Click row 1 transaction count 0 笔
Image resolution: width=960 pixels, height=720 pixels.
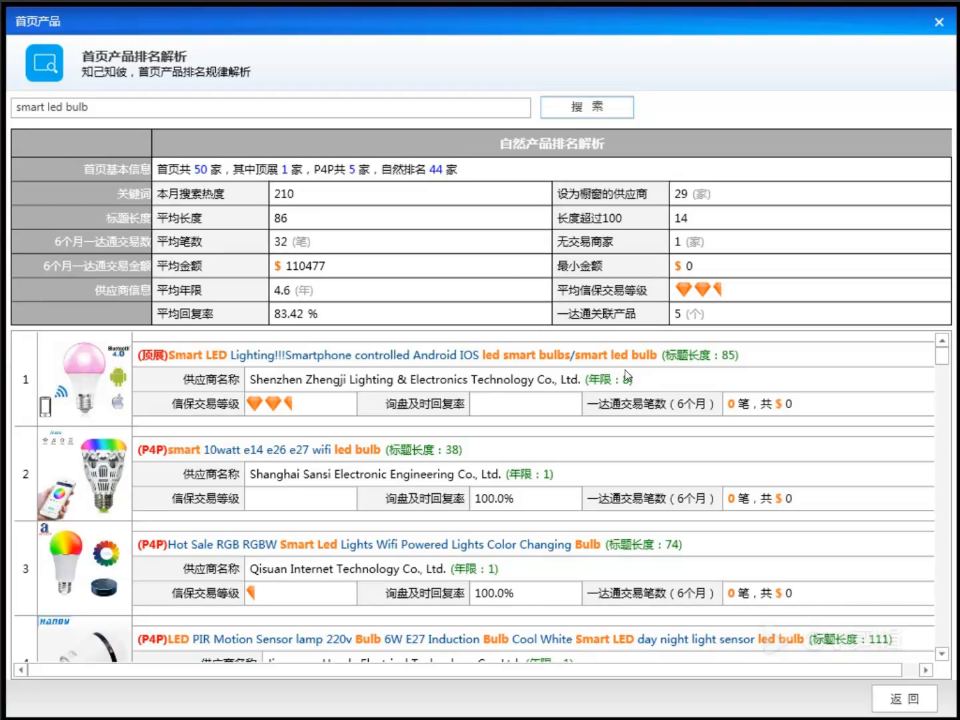click(738, 404)
